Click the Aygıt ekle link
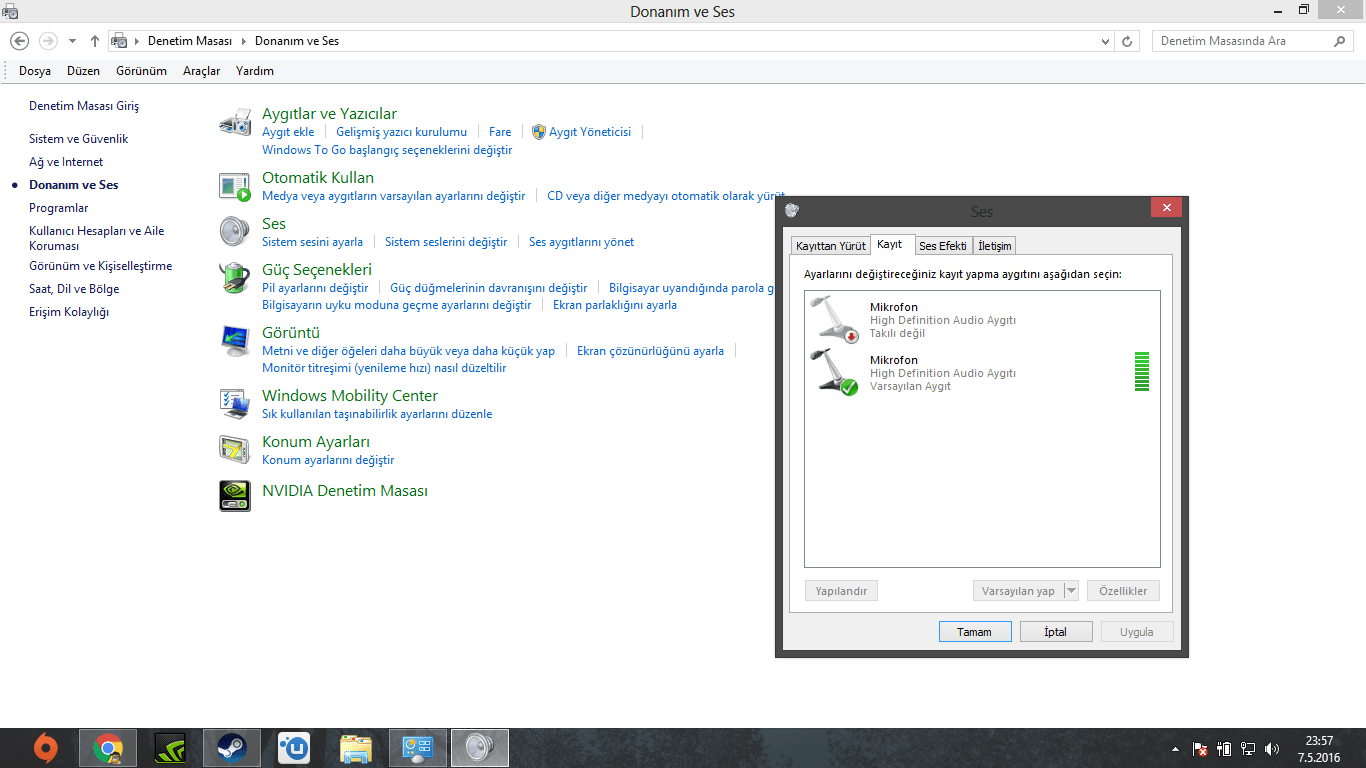This screenshot has height=768, width=1366. point(288,132)
